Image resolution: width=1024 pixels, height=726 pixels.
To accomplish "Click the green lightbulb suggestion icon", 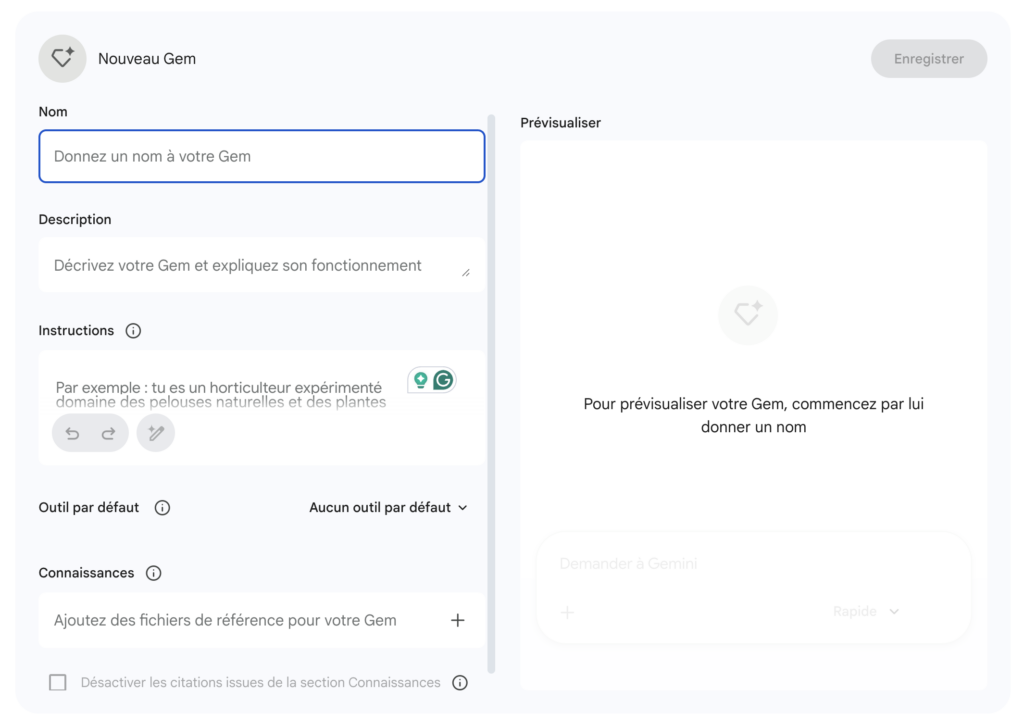I will [420, 380].
